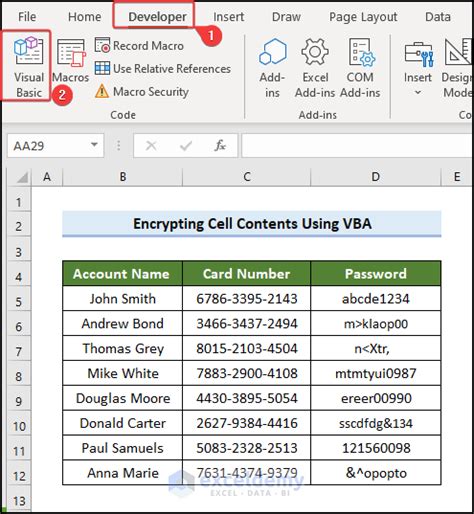
Task: Select password cell &^opopto
Action: pyautogui.click(x=376, y=473)
